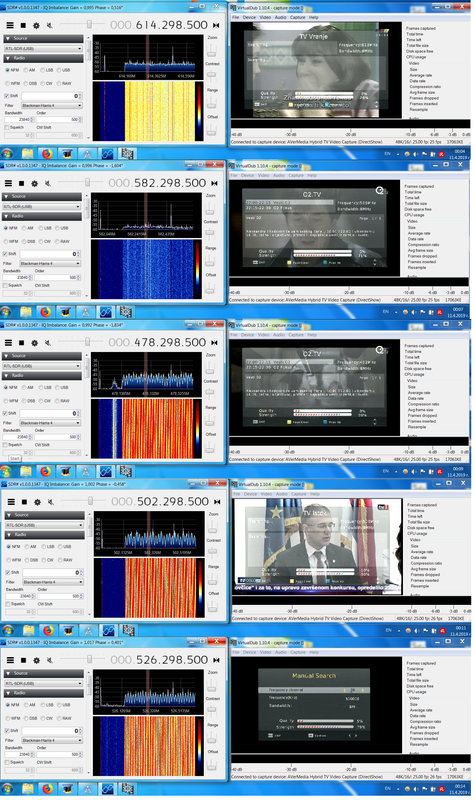Screen dimensions: 475x800
Task: Toggle the mute speaker in the SDR# 614.298.500 window
Action: pos(49,25)
